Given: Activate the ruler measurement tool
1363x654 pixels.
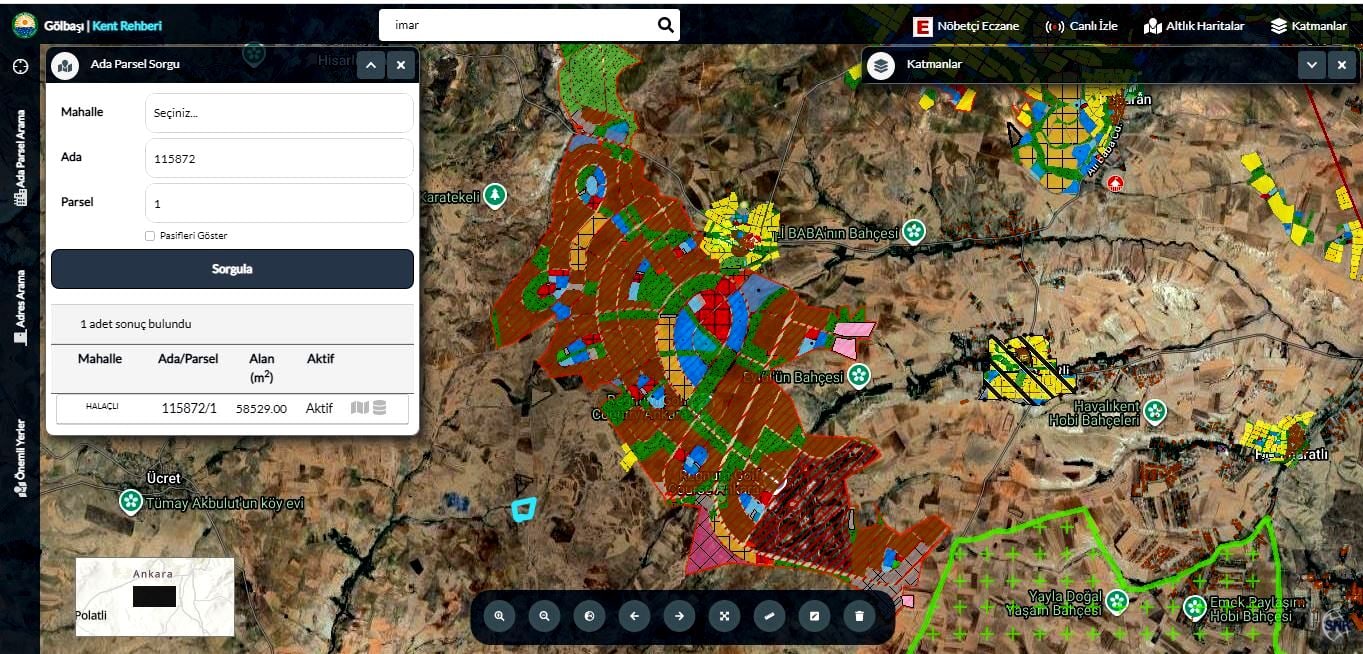Looking at the screenshot, I should 769,616.
